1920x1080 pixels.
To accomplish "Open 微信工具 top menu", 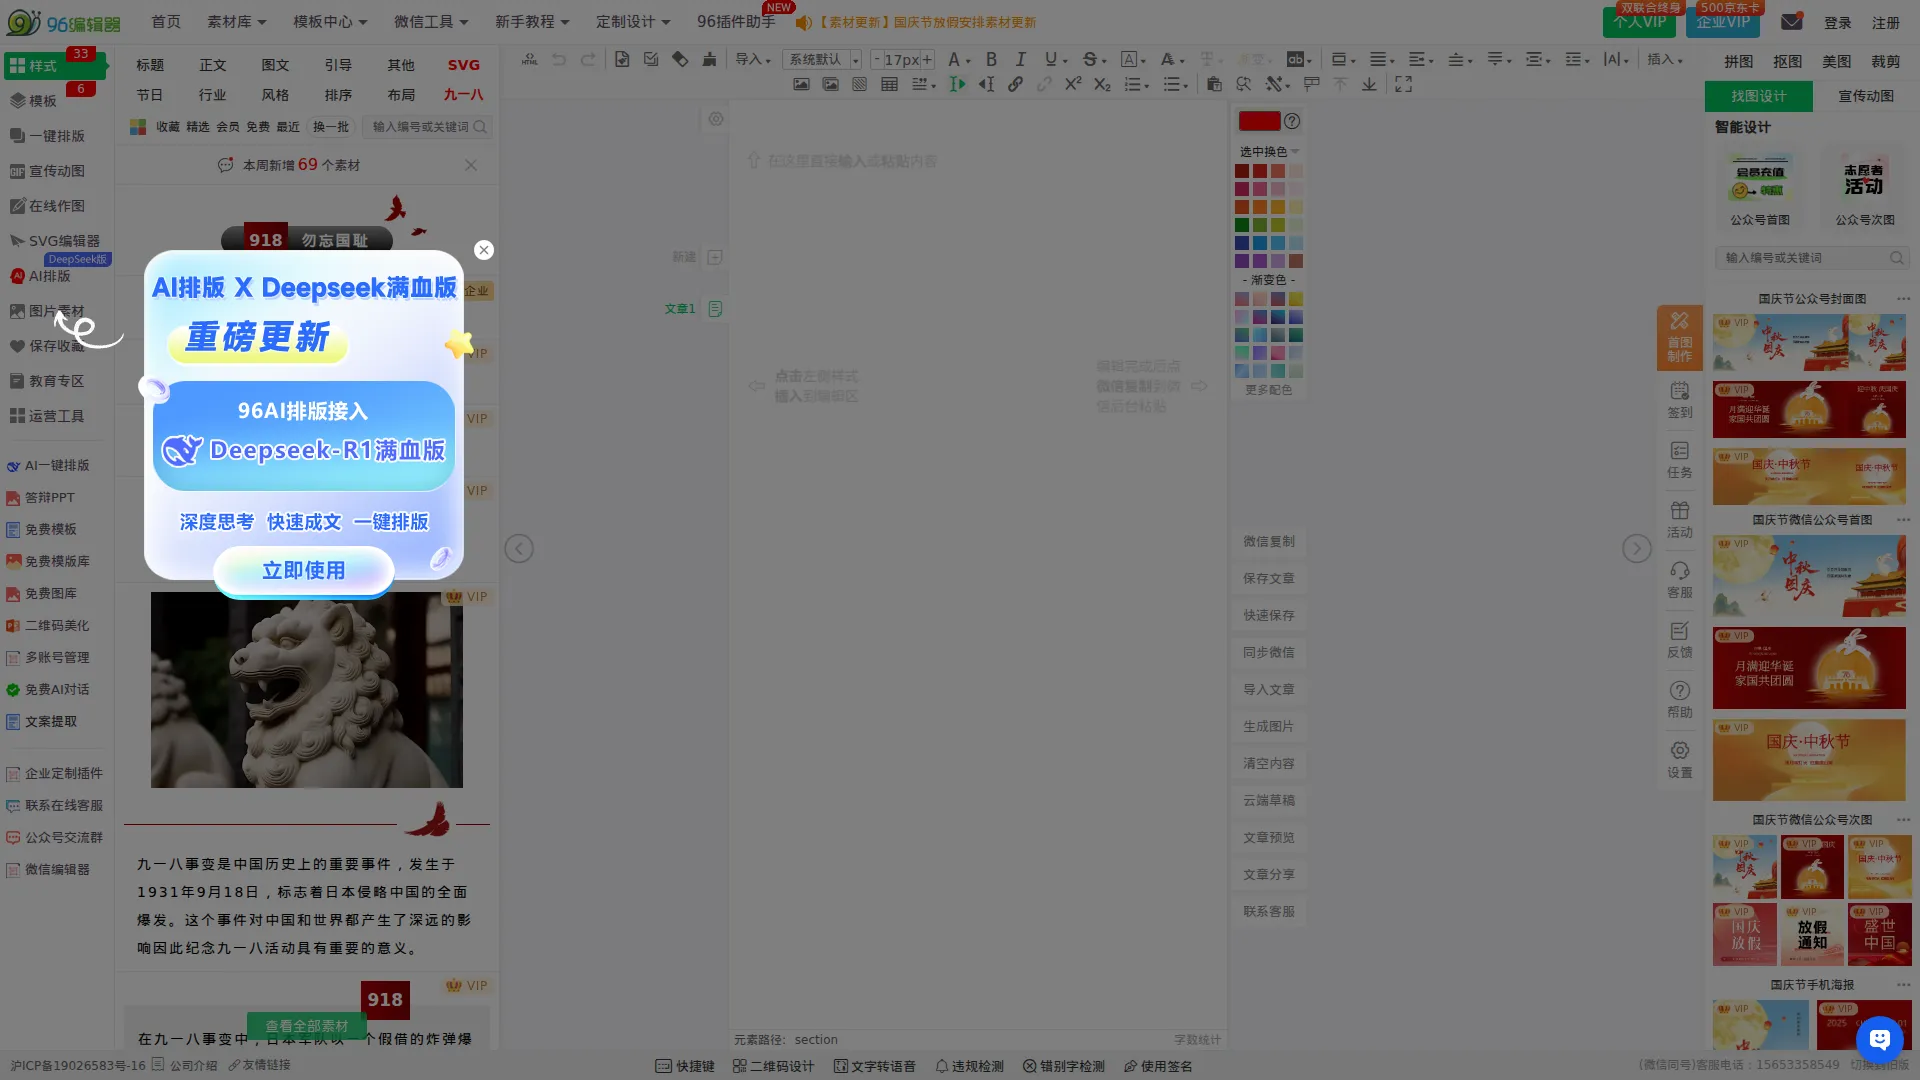I will tap(430, 21).
